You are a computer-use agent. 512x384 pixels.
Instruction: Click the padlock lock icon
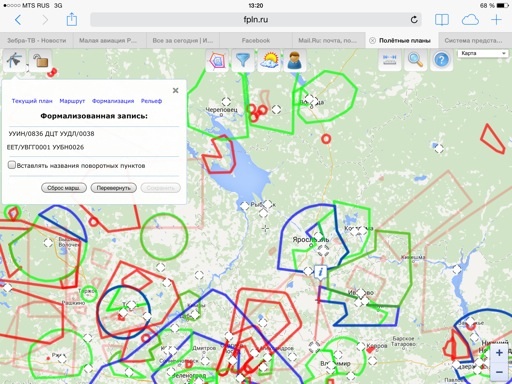click(x=41, y=60)
